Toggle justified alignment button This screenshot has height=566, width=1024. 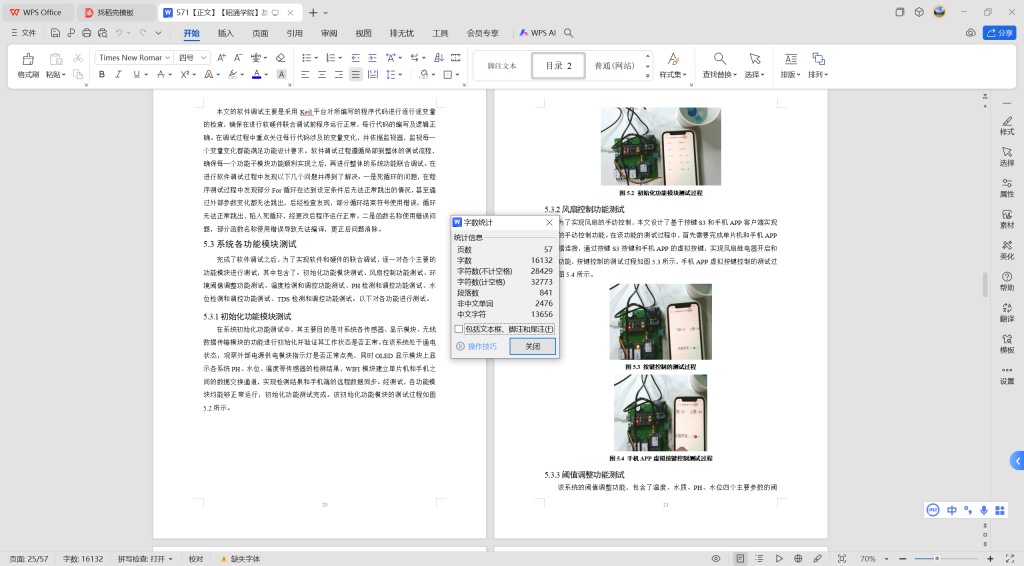(x=355, y=74)
